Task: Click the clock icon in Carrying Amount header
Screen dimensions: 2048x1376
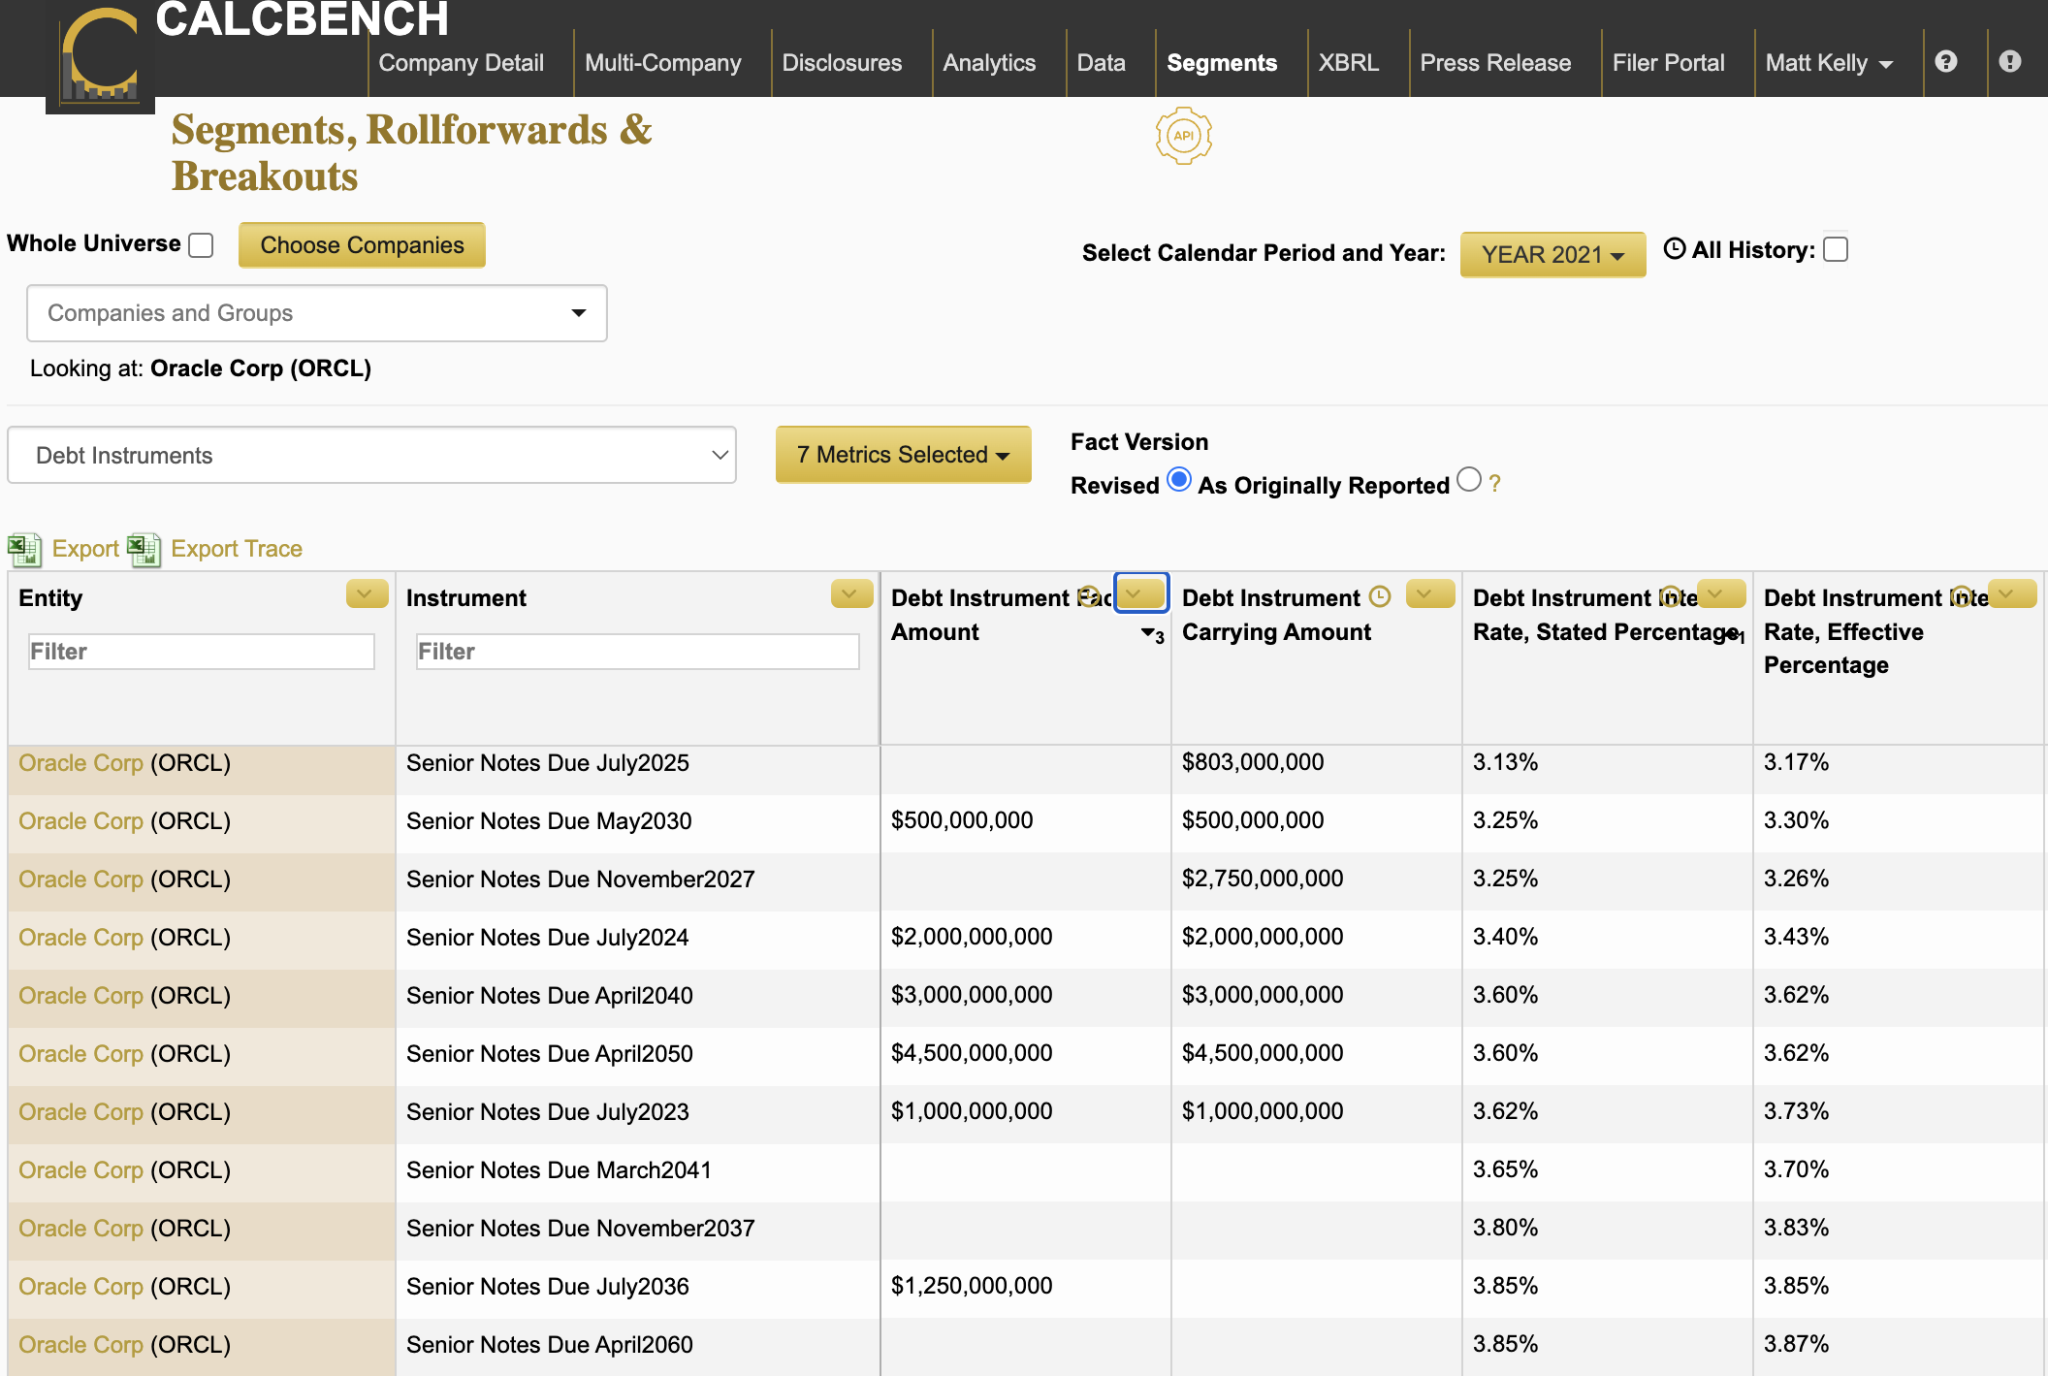Action: pos(1380,597)
